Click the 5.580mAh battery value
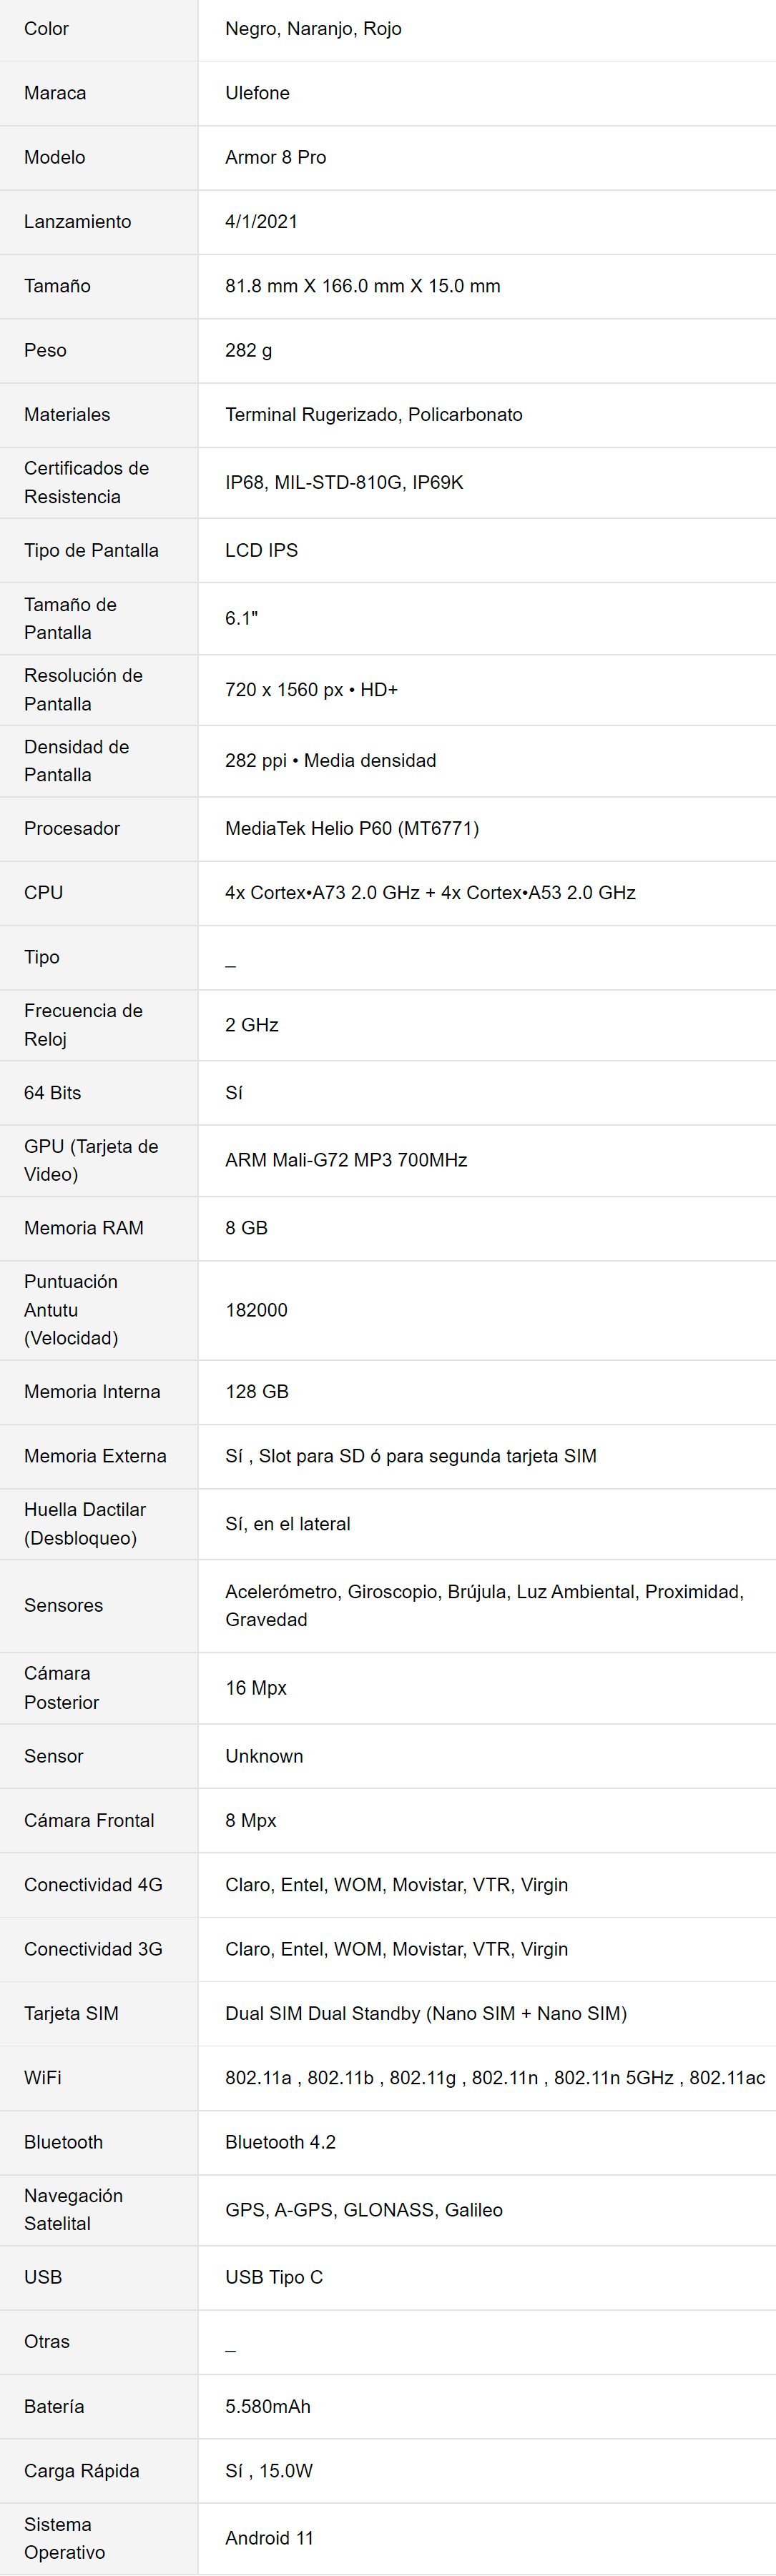This screenshot has height=2576, width=776. (268, 2406)
